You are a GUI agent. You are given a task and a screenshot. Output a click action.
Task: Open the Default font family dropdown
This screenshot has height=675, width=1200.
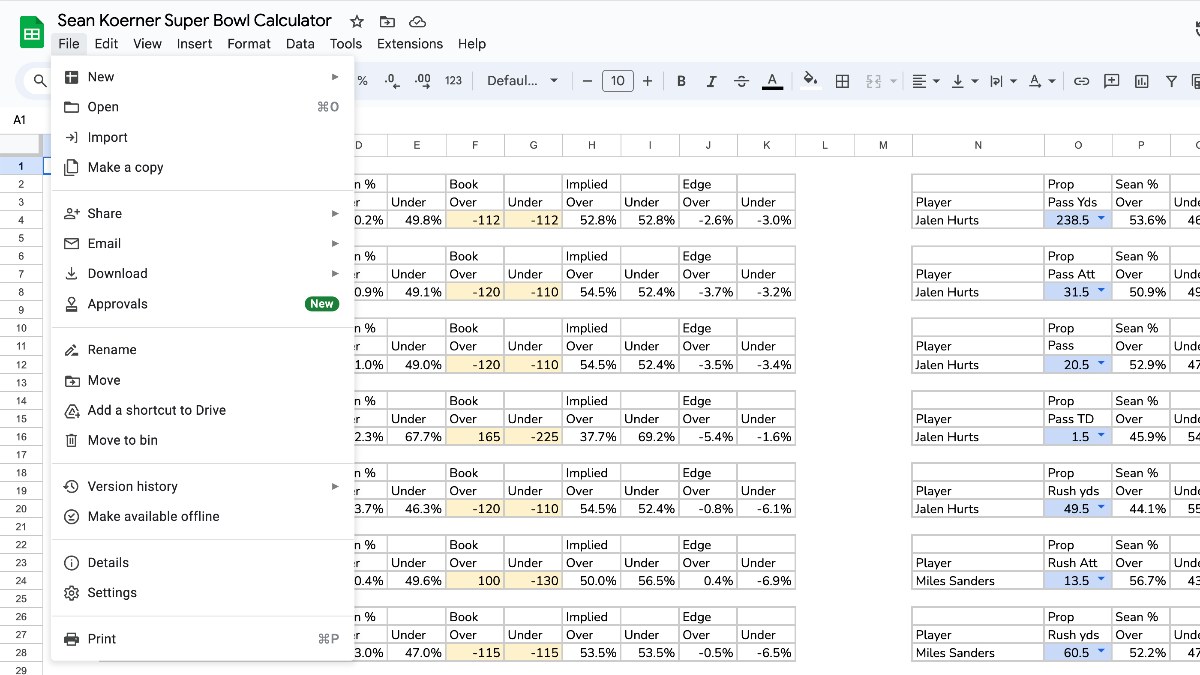pyautogui.click(x=522, y=81)
